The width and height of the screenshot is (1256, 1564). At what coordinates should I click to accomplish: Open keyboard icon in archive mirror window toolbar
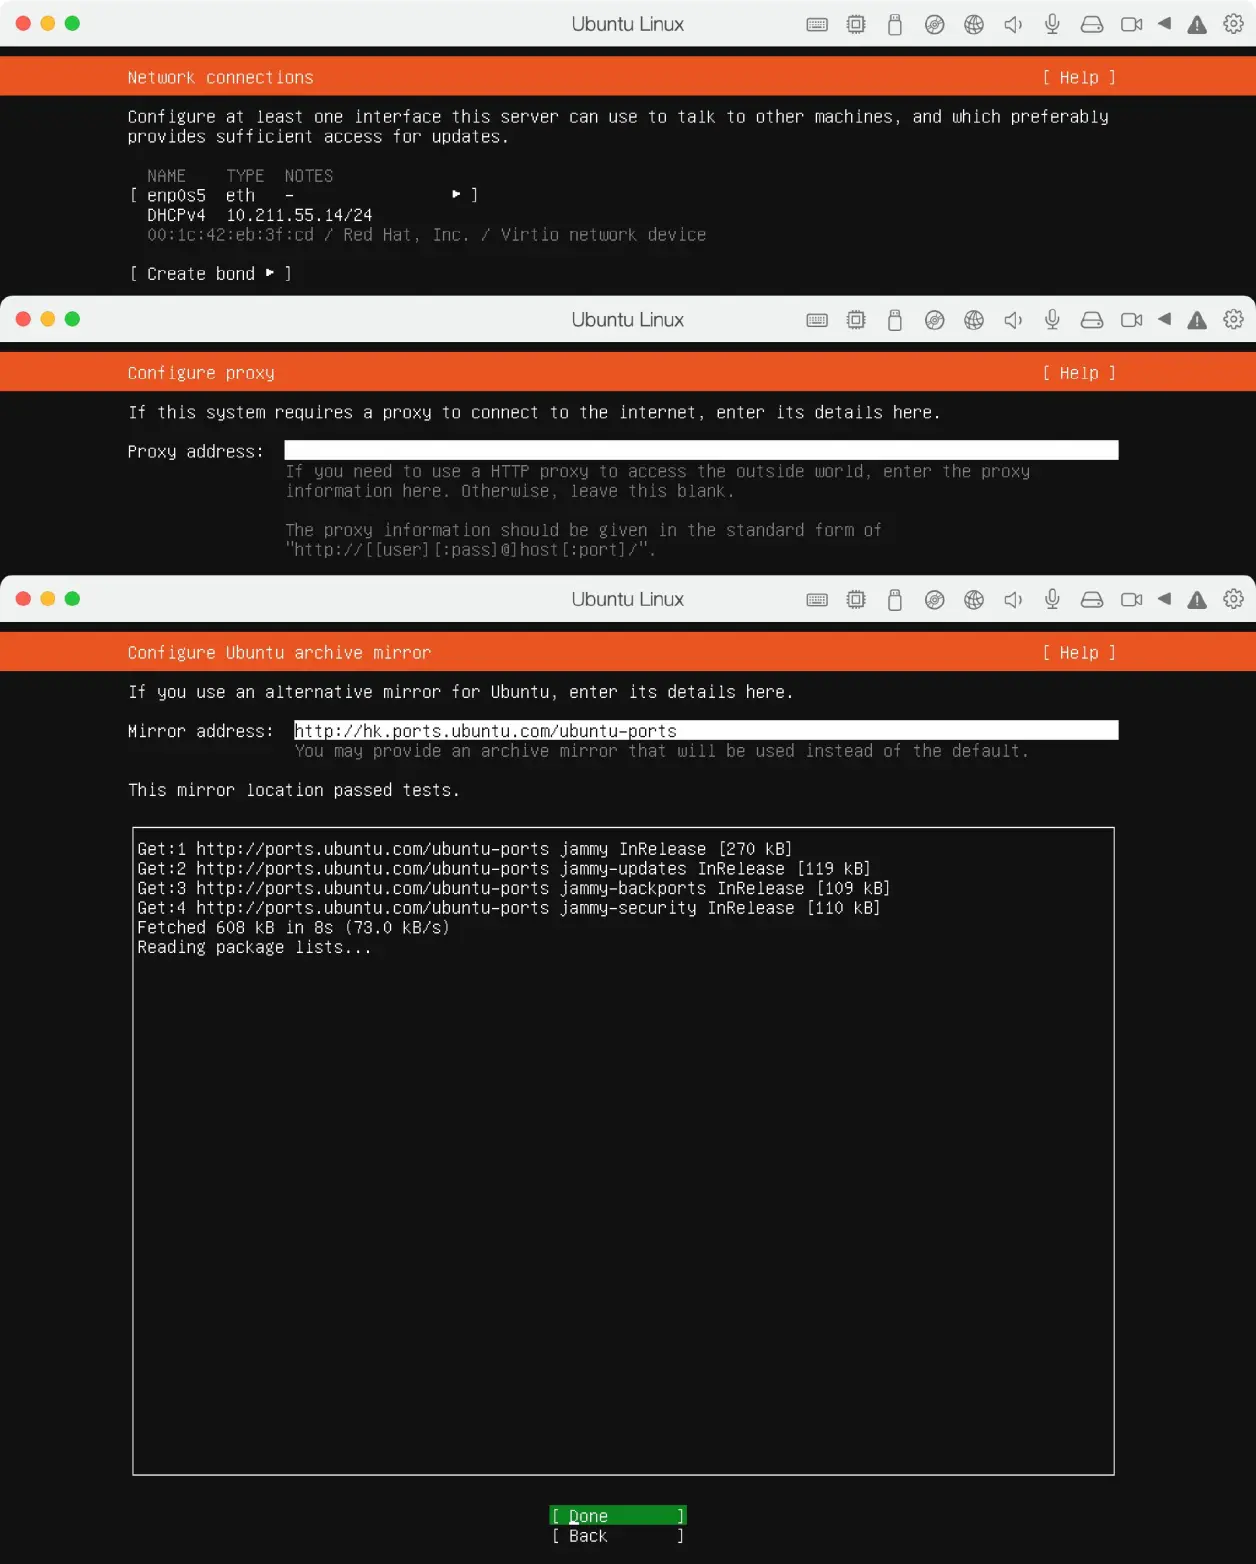[817, 600]
